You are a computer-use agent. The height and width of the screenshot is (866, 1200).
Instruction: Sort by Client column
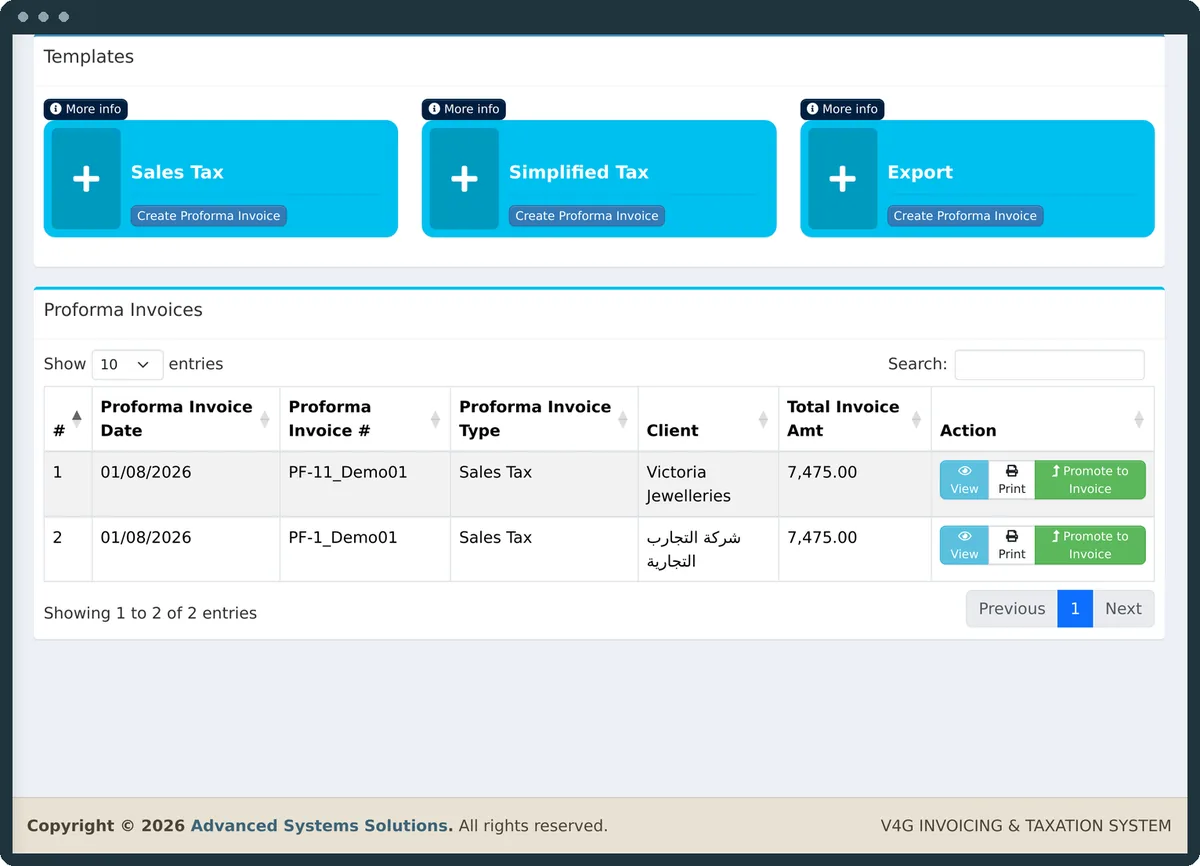click(708, 419)
